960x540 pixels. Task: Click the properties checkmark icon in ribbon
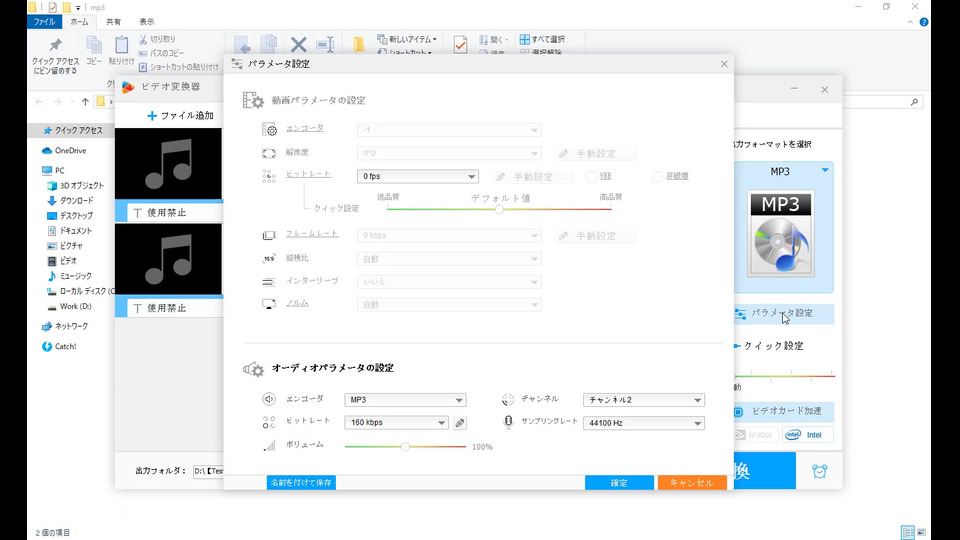pyautogui.click(x=460, y=44)
